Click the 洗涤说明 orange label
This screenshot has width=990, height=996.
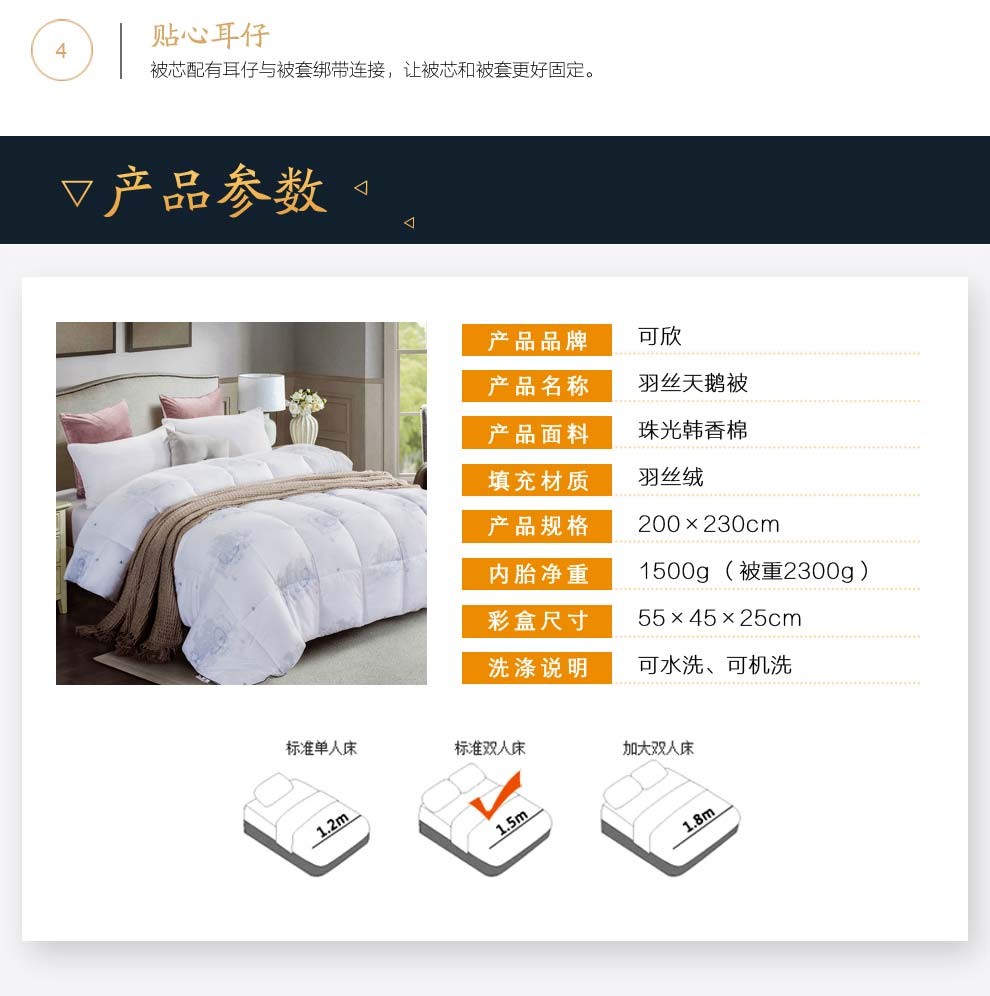(x=537, y=668)
